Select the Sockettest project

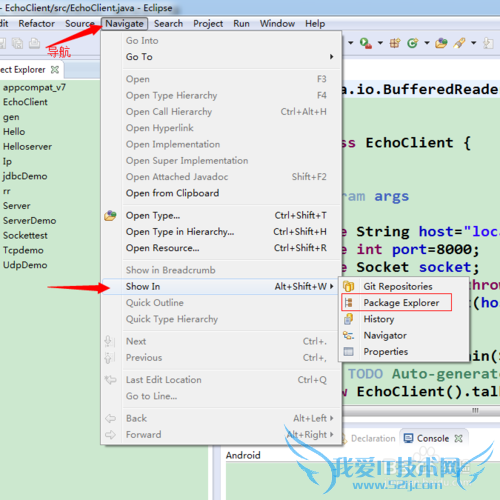click(x=25, y=235)
